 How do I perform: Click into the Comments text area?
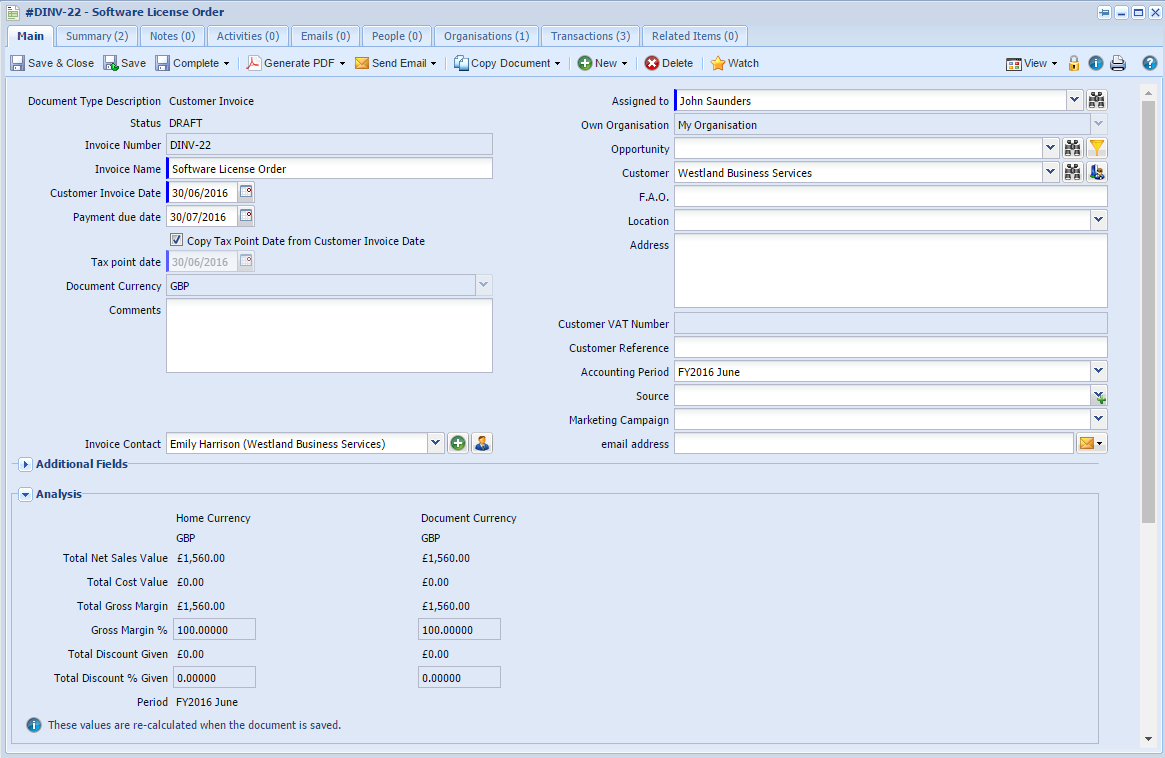pyautogui.click(x=329, y=335)
